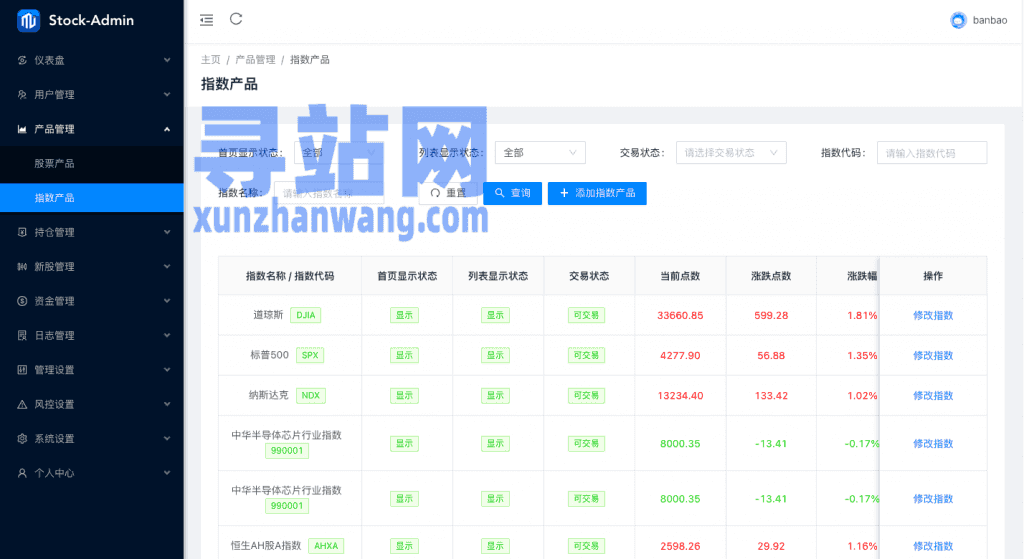Image resolution: width=1024 pixels, height=559 pixels.
Task: Click the 仪表盘 dashboard icon
Action: tap(22, 60)
